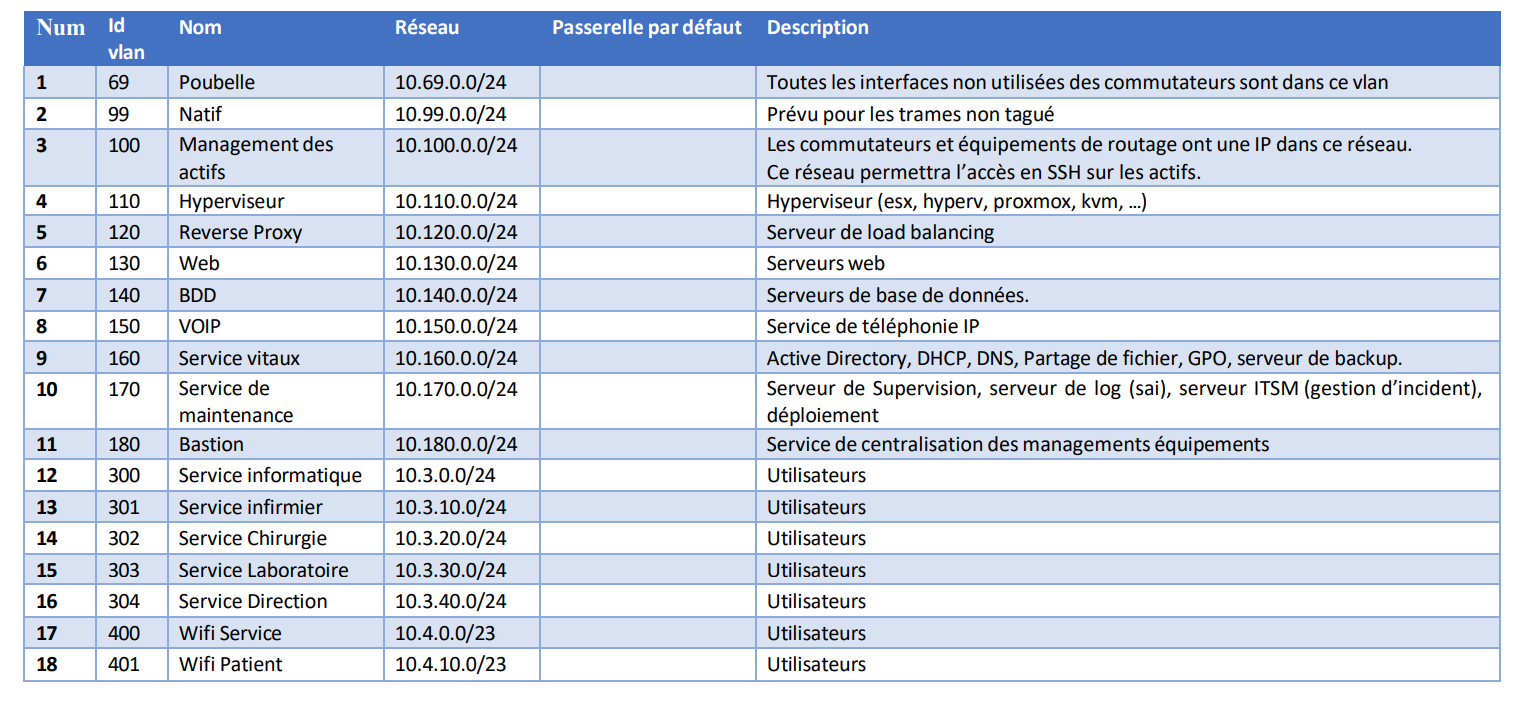Select the "Wifi Patient" name cell
This screenshot has height=703, width=1522.
[x=230, y=665]
